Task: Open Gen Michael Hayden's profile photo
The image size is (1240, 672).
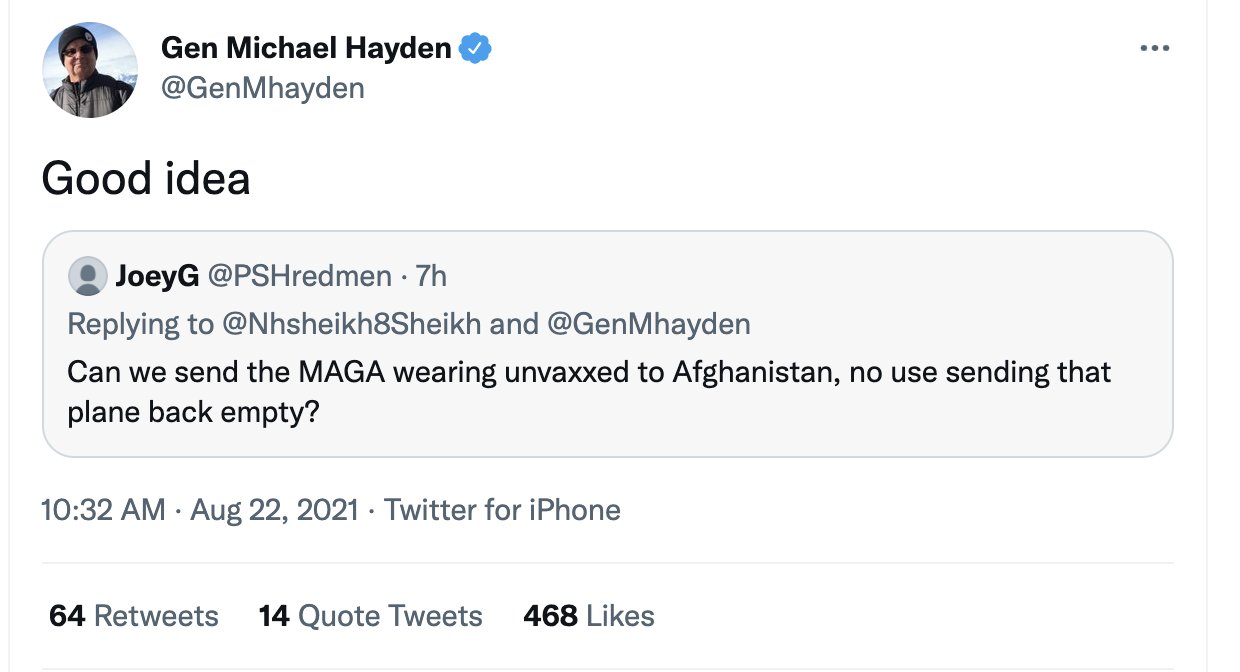Action: click(89, 70)
